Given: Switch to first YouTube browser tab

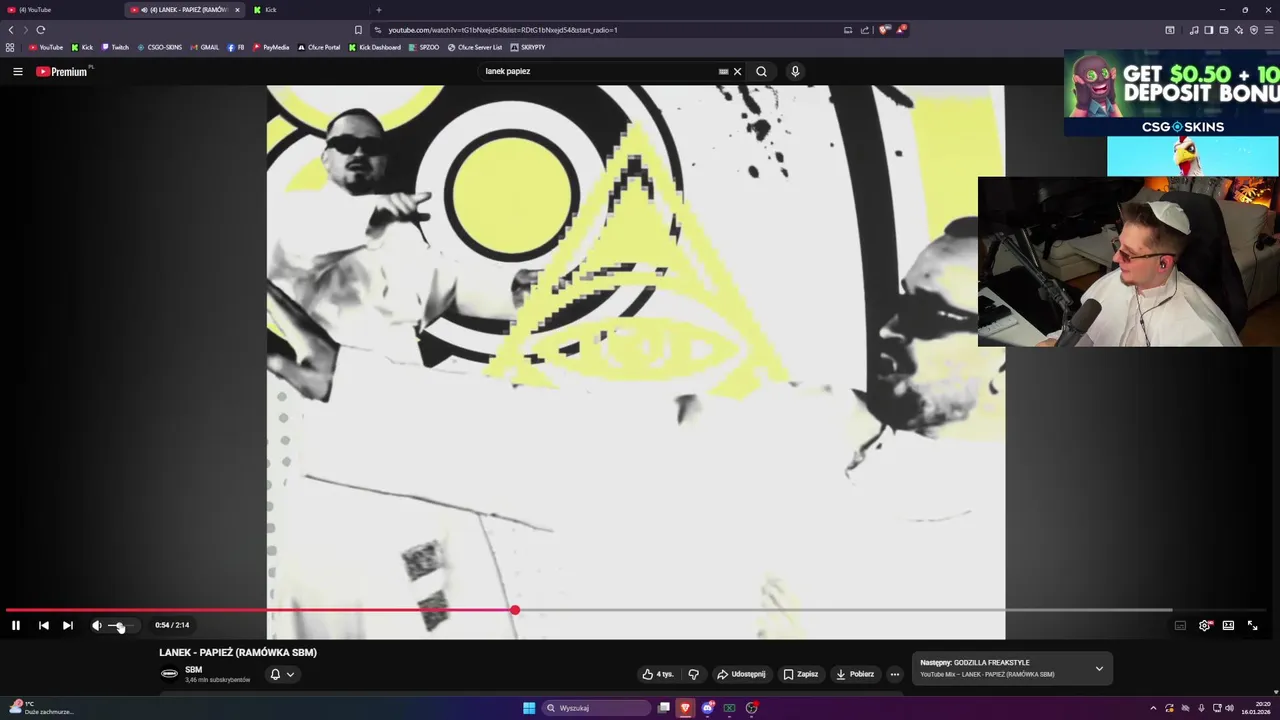Looking at the screenshot, I should 60,10.
